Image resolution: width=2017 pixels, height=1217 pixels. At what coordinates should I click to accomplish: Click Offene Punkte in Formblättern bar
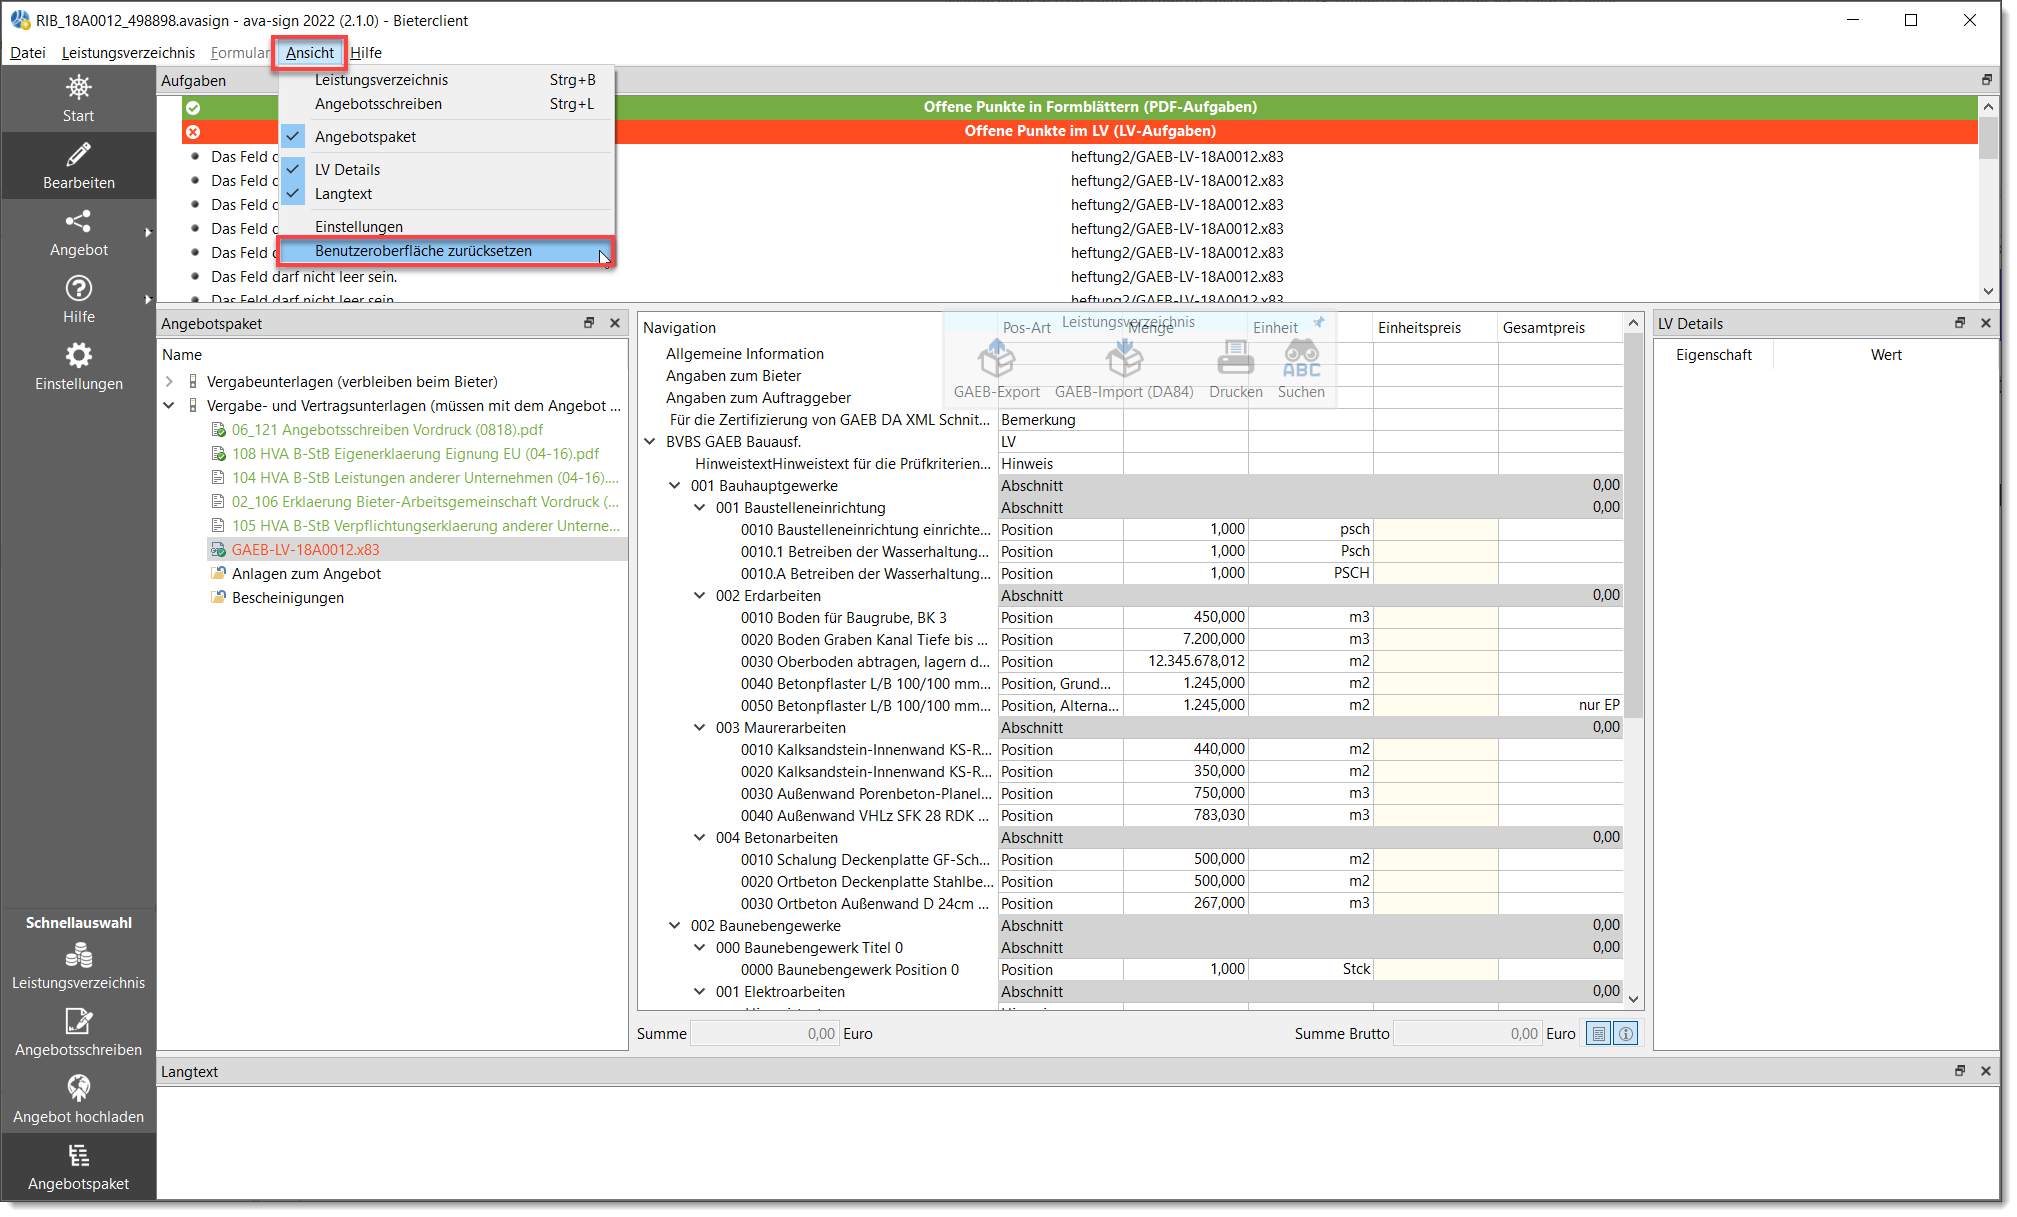[1080, 107]
